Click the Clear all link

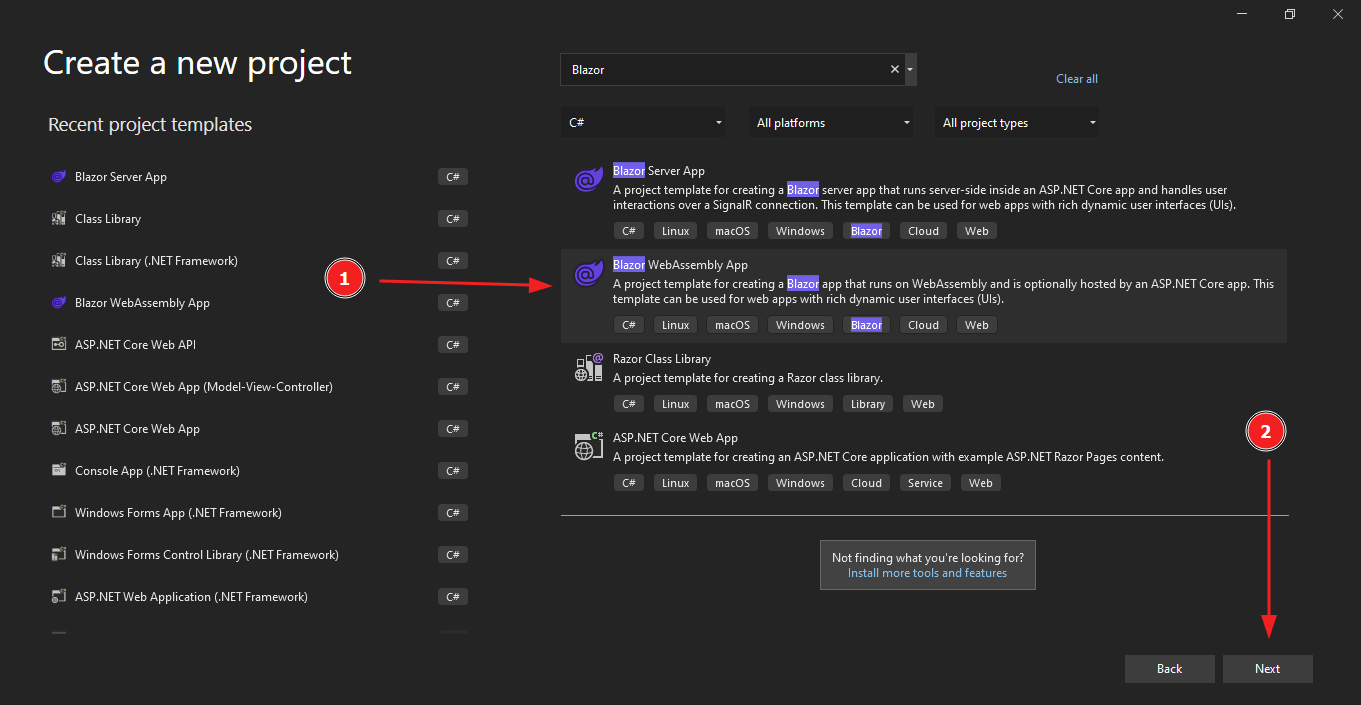tap(1077, 79)
